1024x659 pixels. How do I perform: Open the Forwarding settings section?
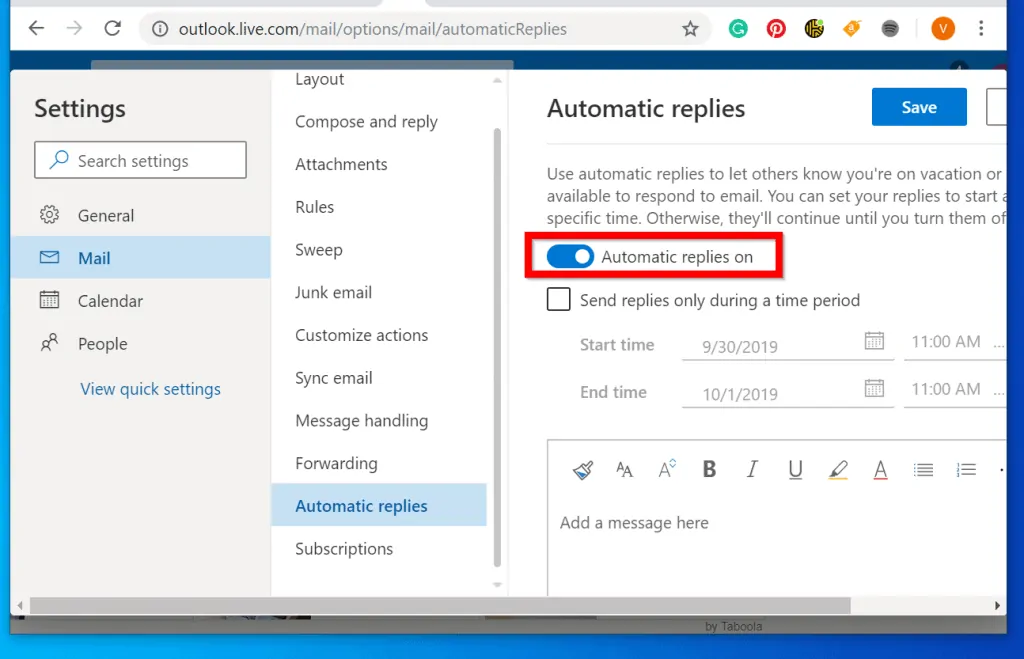pyautogui.click(x=336, y=464)
